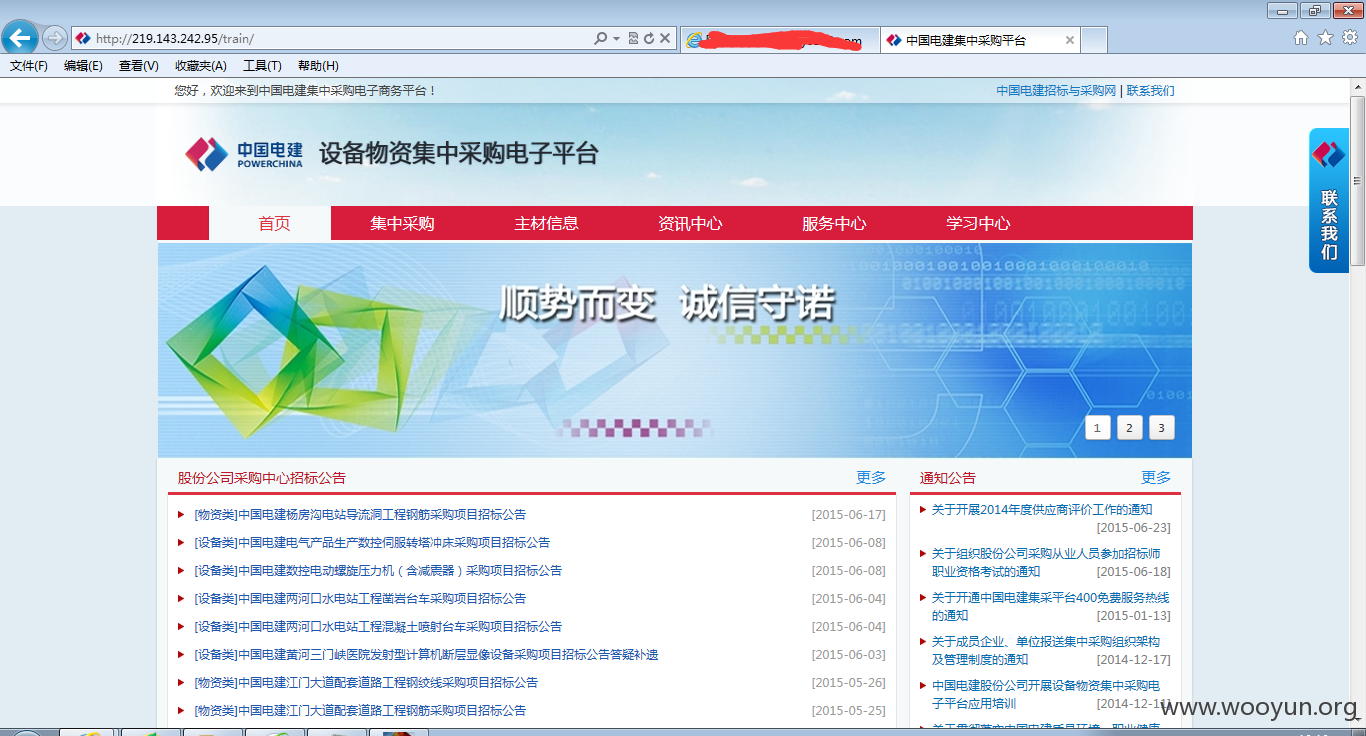Viewport: 1366px width, 736px height.
Task: Open the browser Tools gear icon
Action: point(1350,38)
